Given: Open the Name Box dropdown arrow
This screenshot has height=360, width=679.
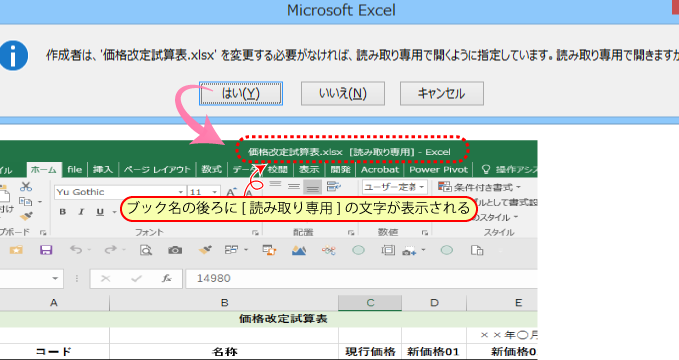Looking at the screenshot, I should click(55, 278).
